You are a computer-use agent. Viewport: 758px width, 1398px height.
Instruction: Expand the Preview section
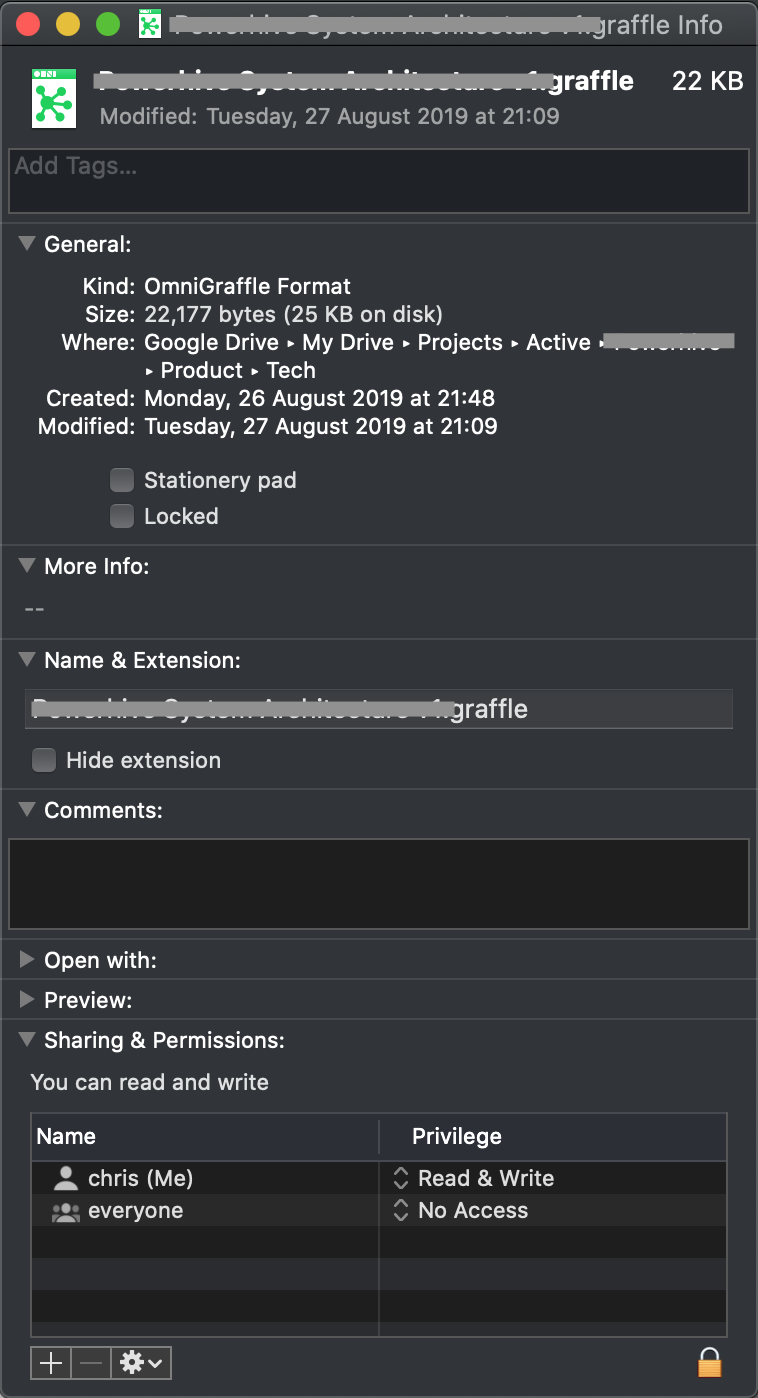pyautogui.click(x=27, y=1000)
